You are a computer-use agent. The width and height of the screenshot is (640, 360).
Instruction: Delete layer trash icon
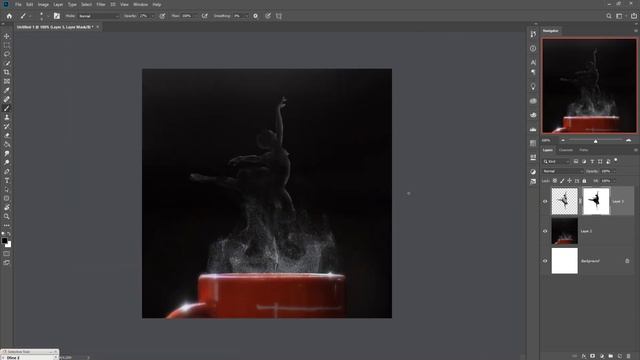(629, 356)
